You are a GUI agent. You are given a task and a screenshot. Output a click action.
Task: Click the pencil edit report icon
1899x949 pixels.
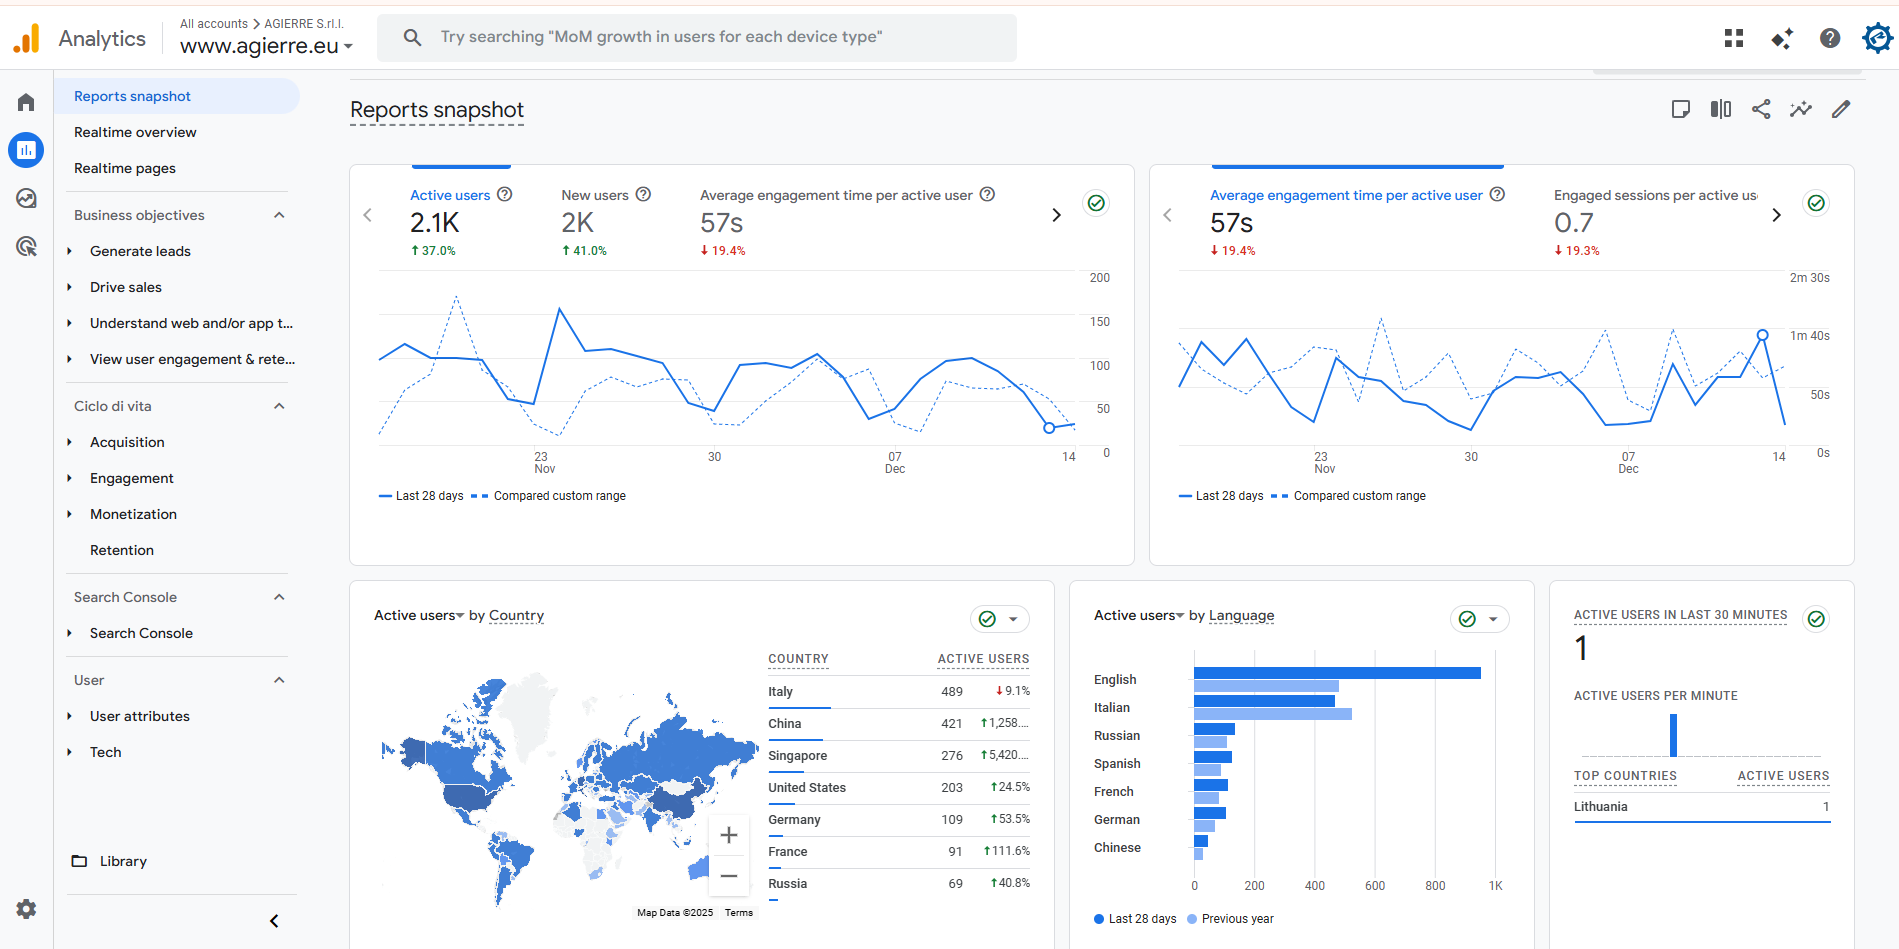1841,109
